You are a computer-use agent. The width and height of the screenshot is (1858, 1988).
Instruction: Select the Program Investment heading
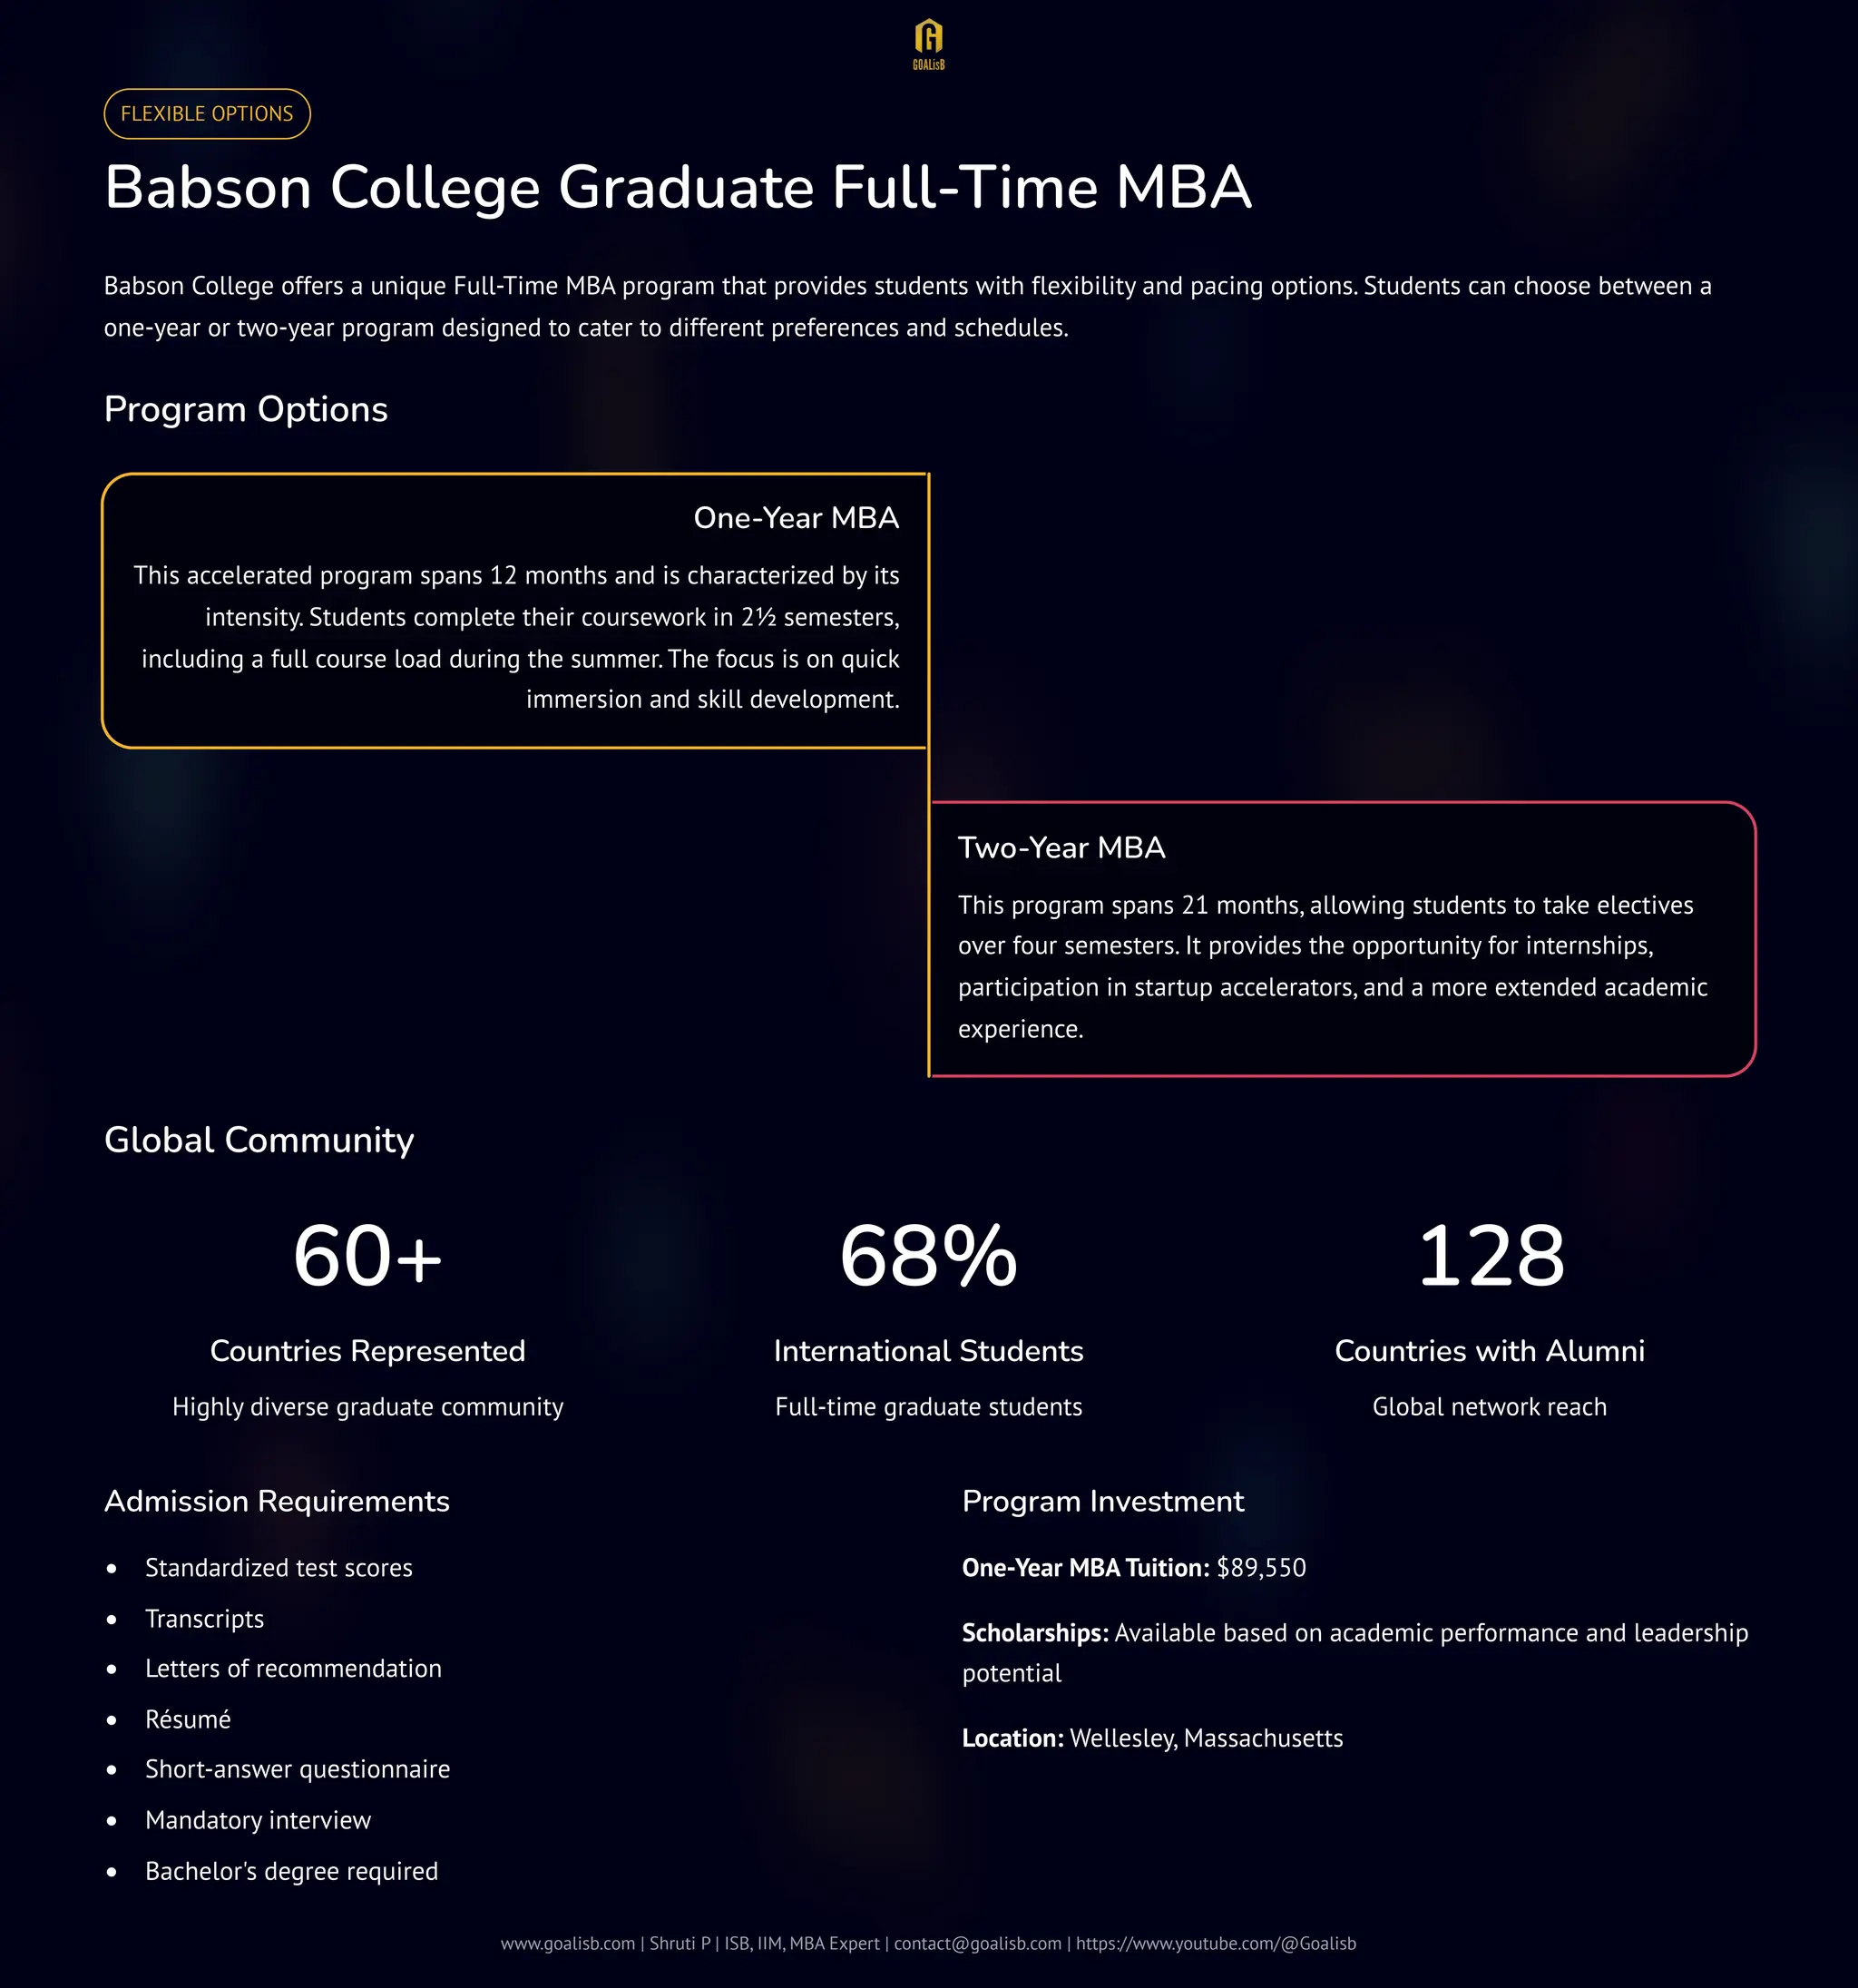[x=1103, y=1501]
